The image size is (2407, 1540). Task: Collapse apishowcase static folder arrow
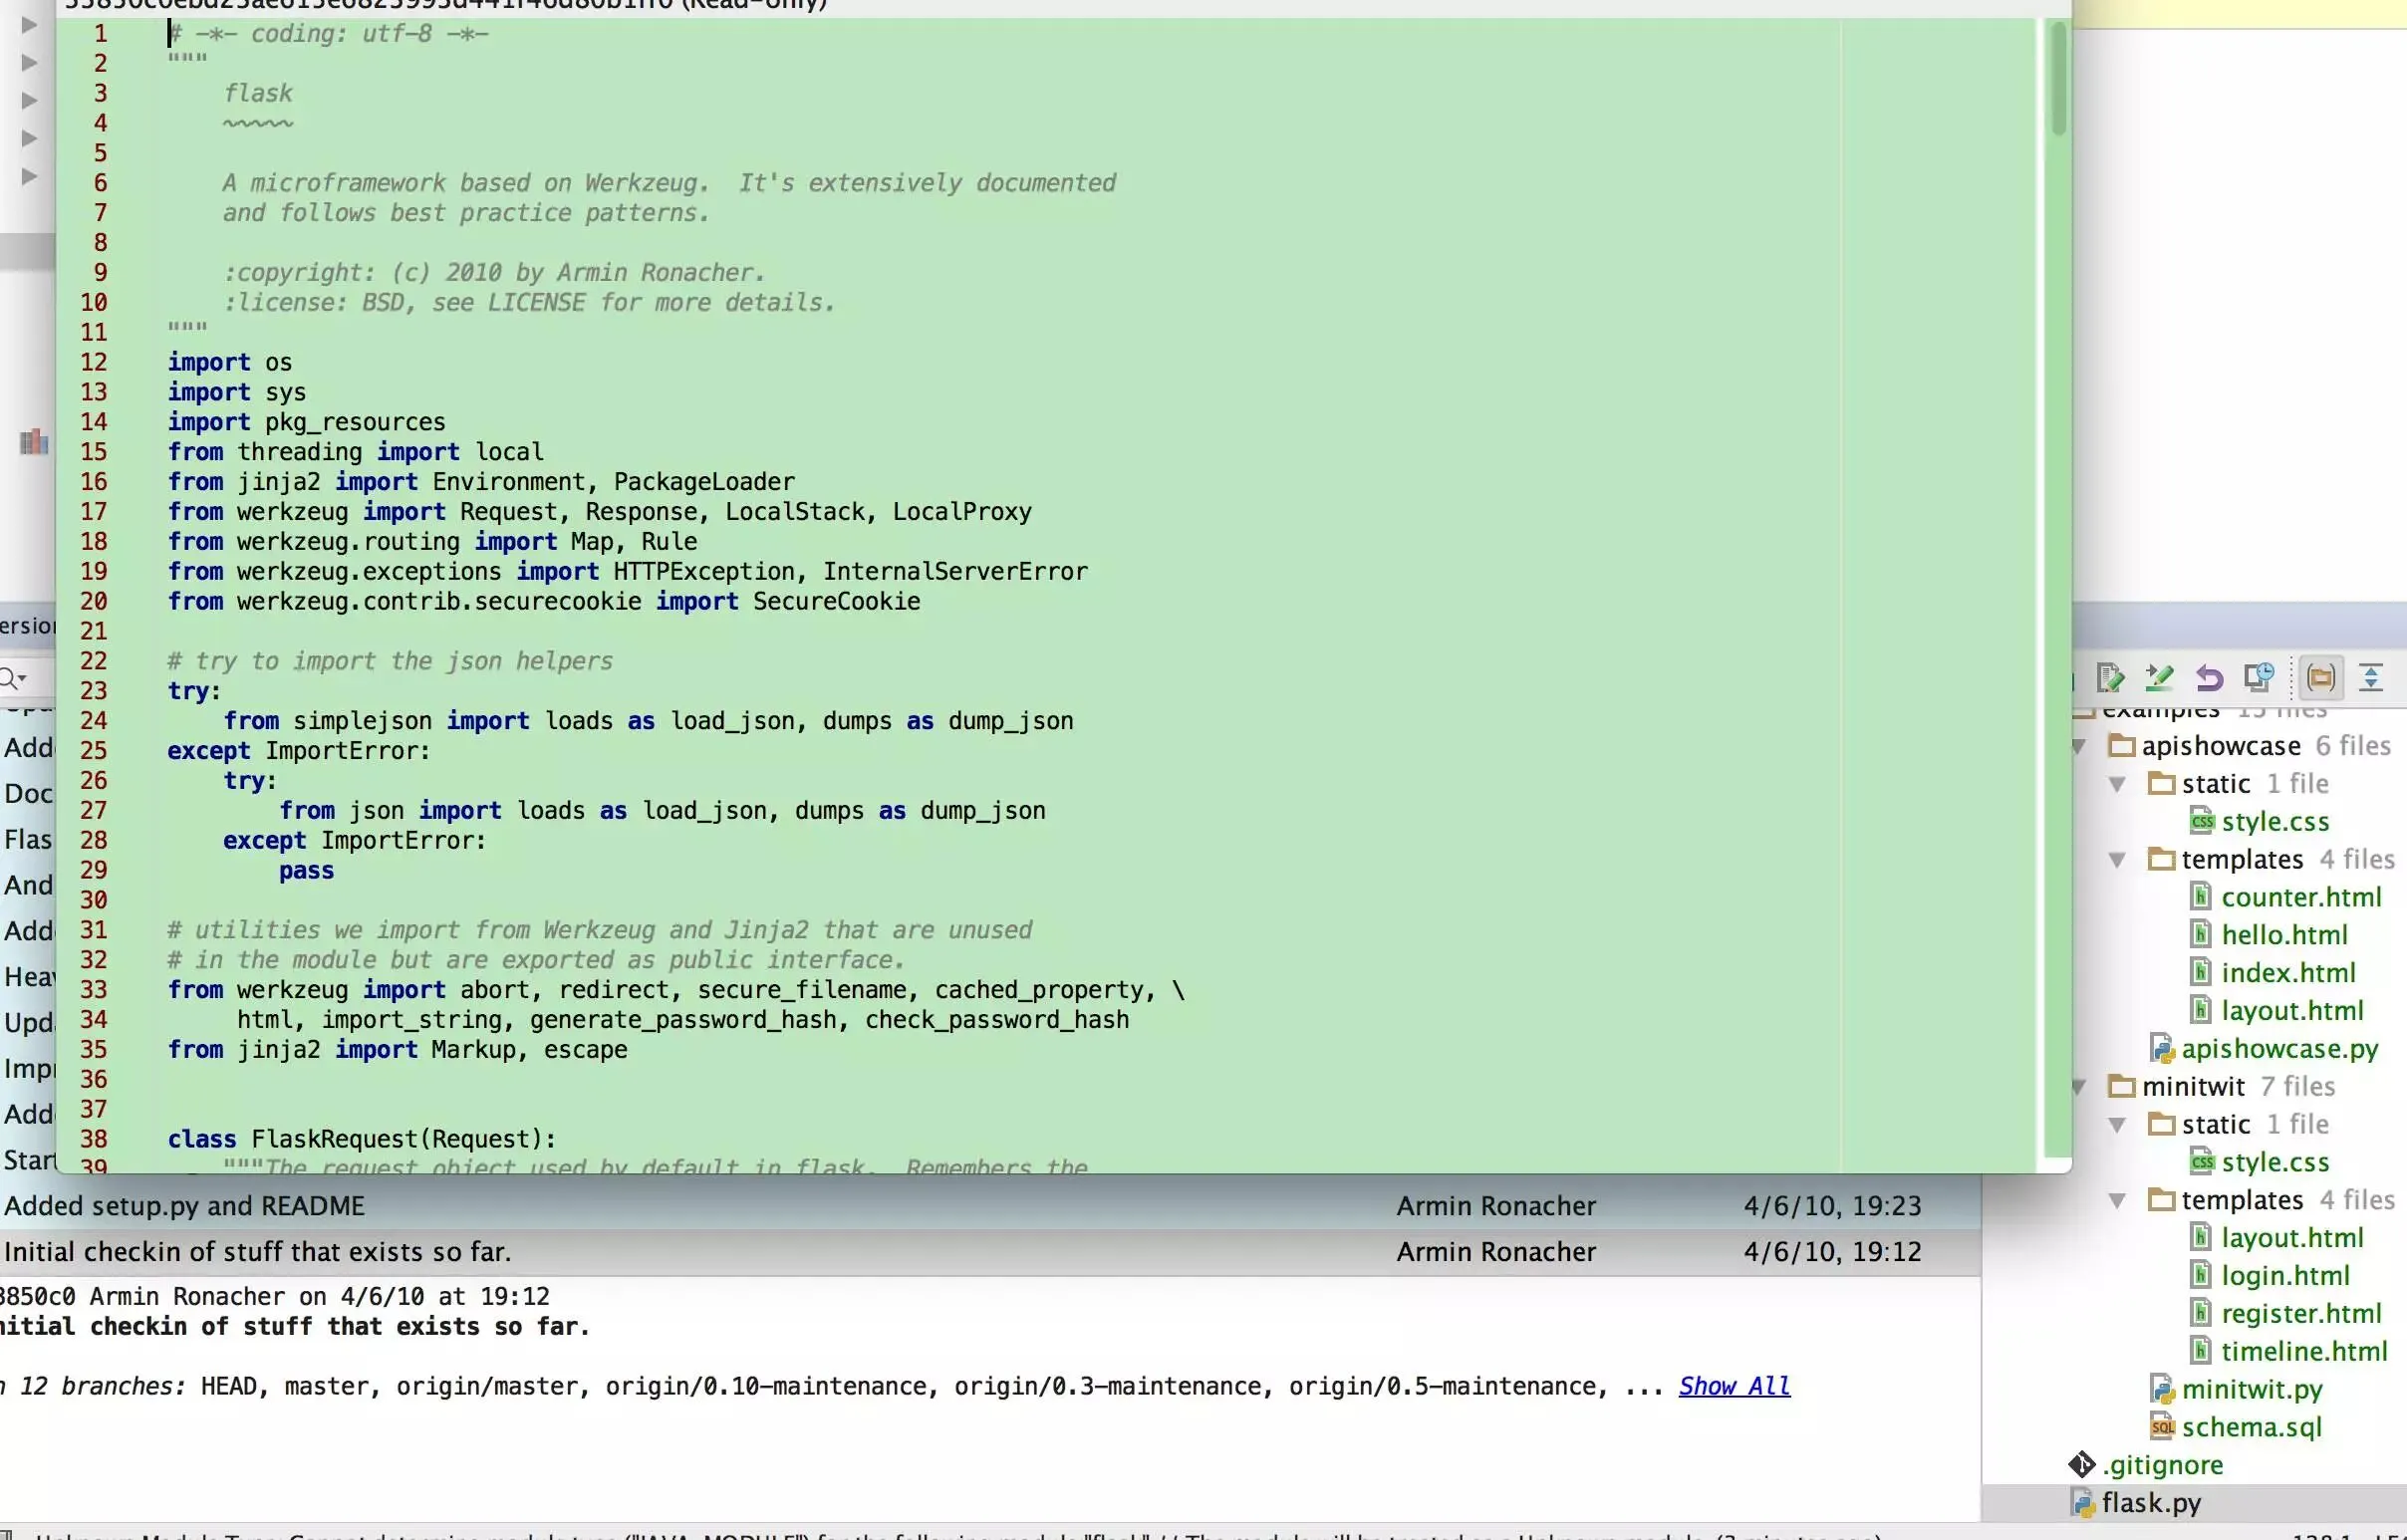pyautogui.click(x=2117, y=784)
